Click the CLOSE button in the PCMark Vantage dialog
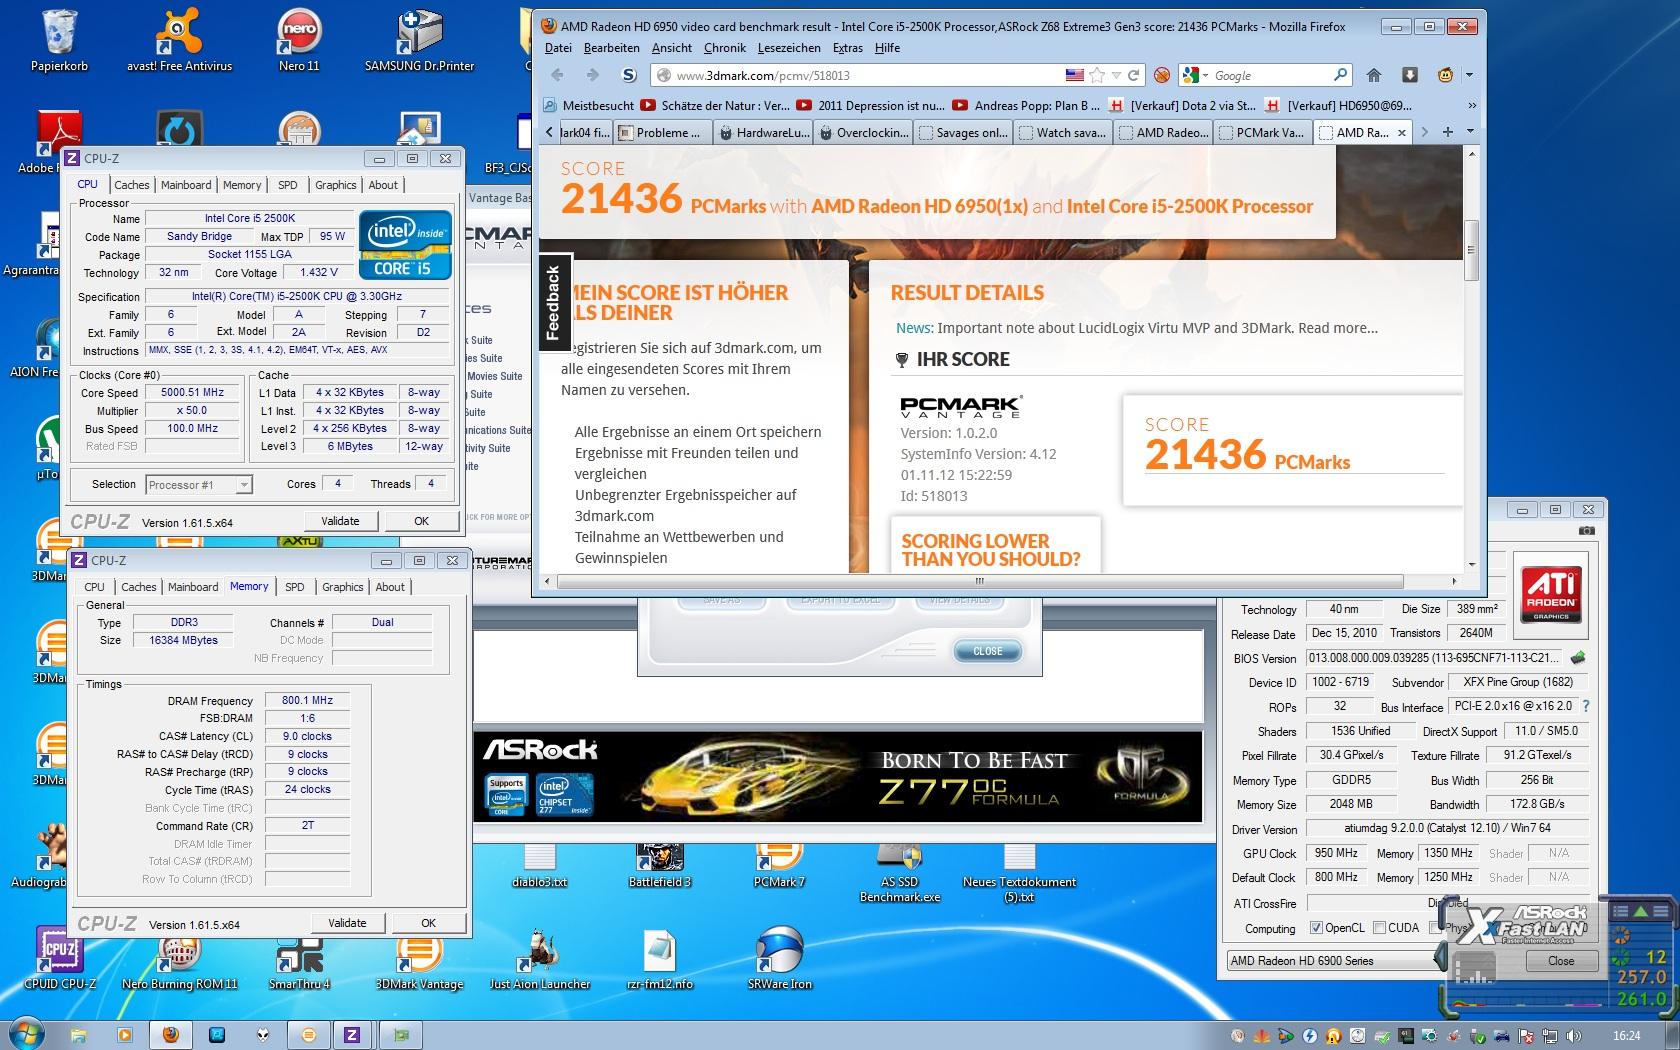 (x=987, y=651)
